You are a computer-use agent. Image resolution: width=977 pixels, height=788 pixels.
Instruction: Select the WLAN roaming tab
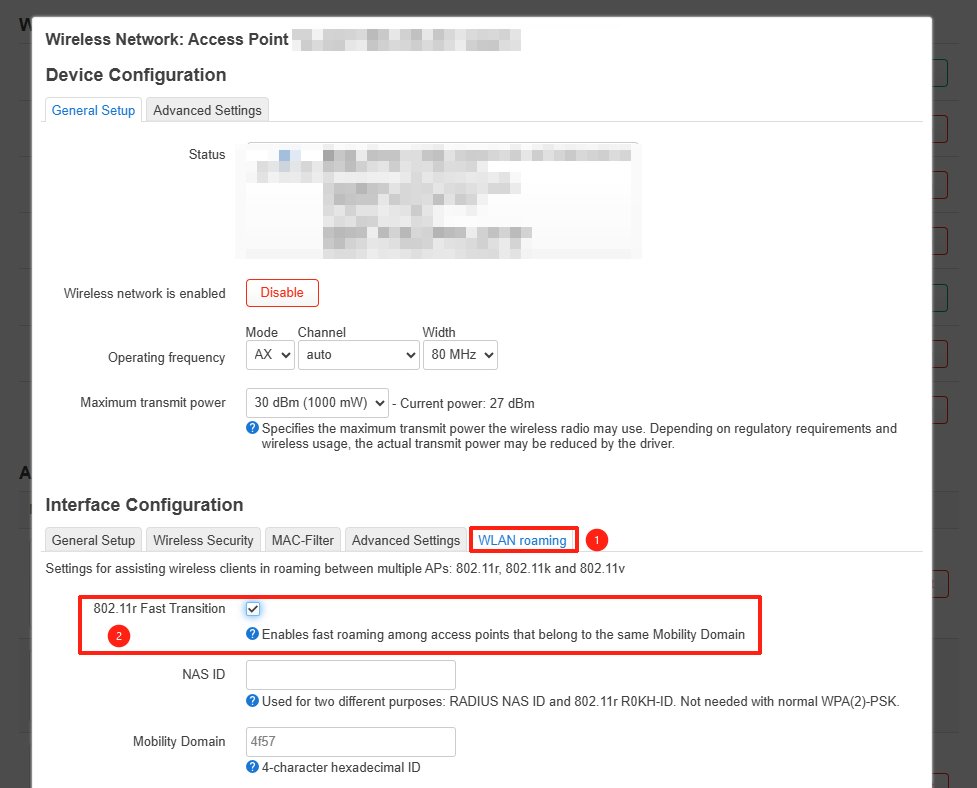(x=522, y=540)
